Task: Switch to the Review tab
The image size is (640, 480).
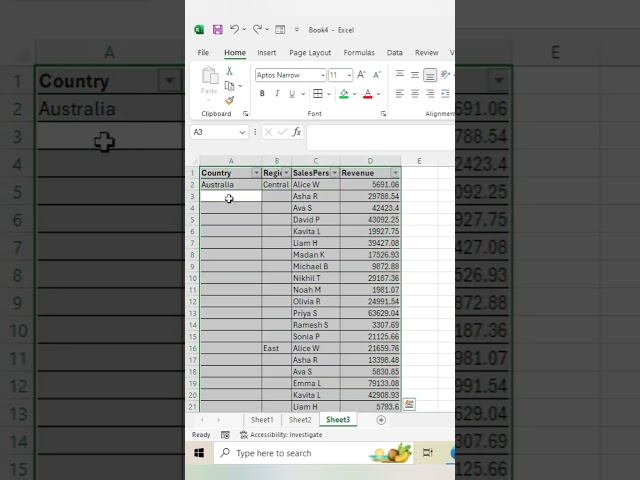Action: pyautogui.click(x=427, y=53)
